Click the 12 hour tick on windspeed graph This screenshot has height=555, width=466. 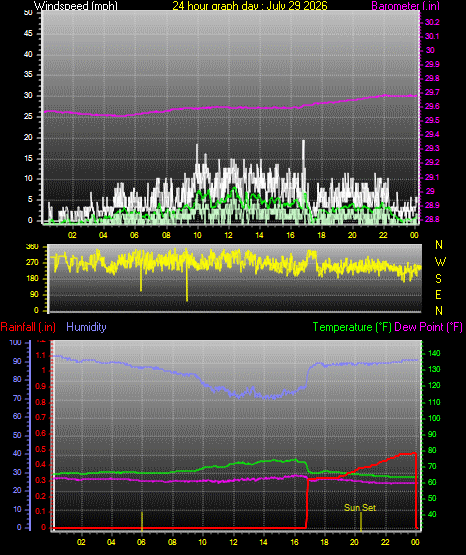(228, 235)
